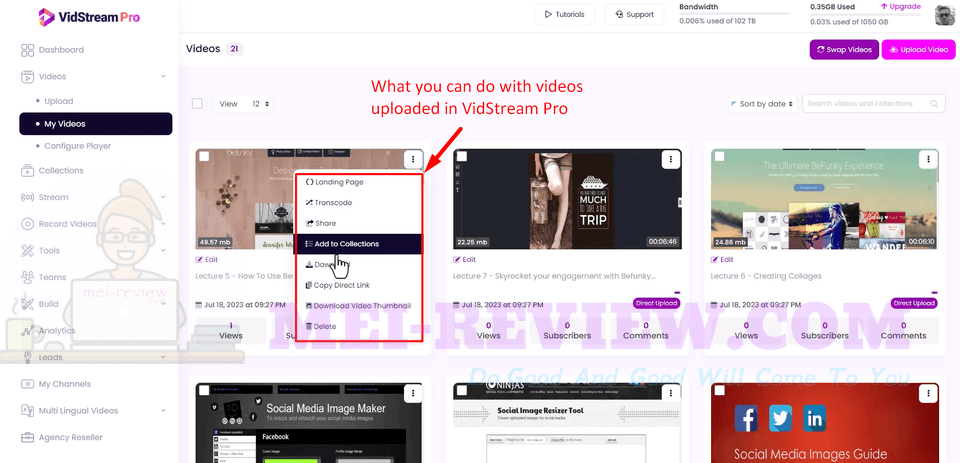
Task: Tick checkbox on Social Media Images Guide video
Action: coord(719,391)
